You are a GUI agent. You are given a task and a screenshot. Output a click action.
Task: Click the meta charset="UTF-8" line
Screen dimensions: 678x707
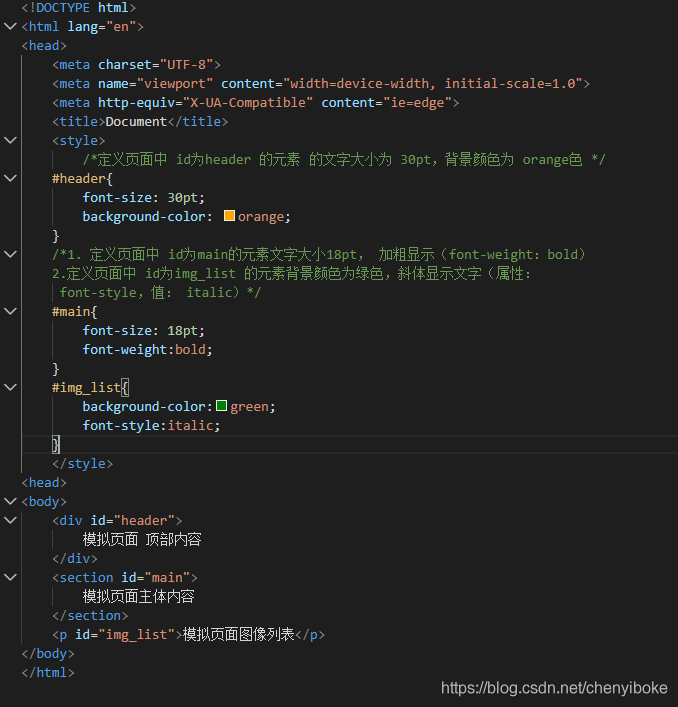[x=137, y=65]
